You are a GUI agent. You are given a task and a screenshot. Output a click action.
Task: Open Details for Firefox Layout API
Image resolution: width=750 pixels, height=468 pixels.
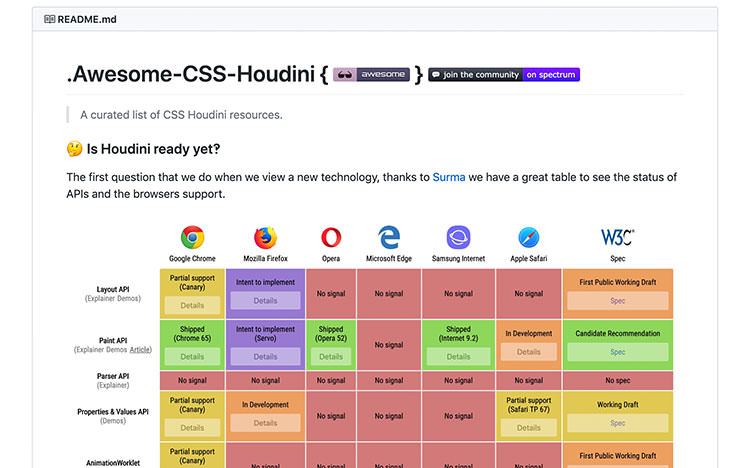point(265,300)
